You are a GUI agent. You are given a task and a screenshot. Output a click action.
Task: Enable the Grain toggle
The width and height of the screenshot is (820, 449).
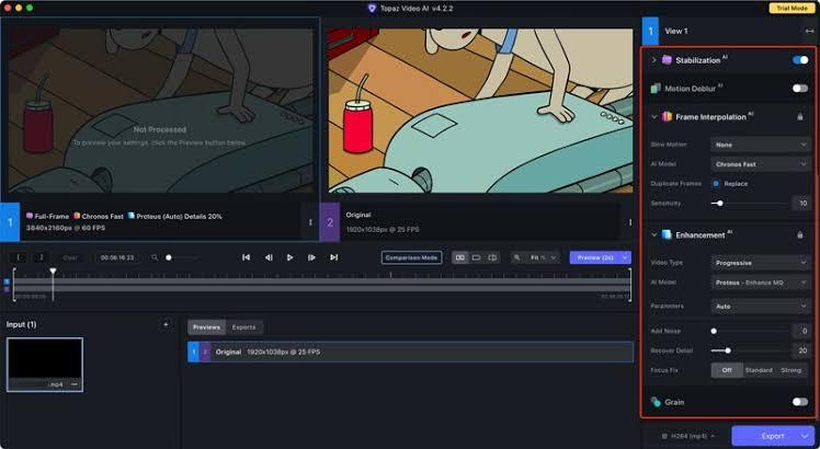800,401
